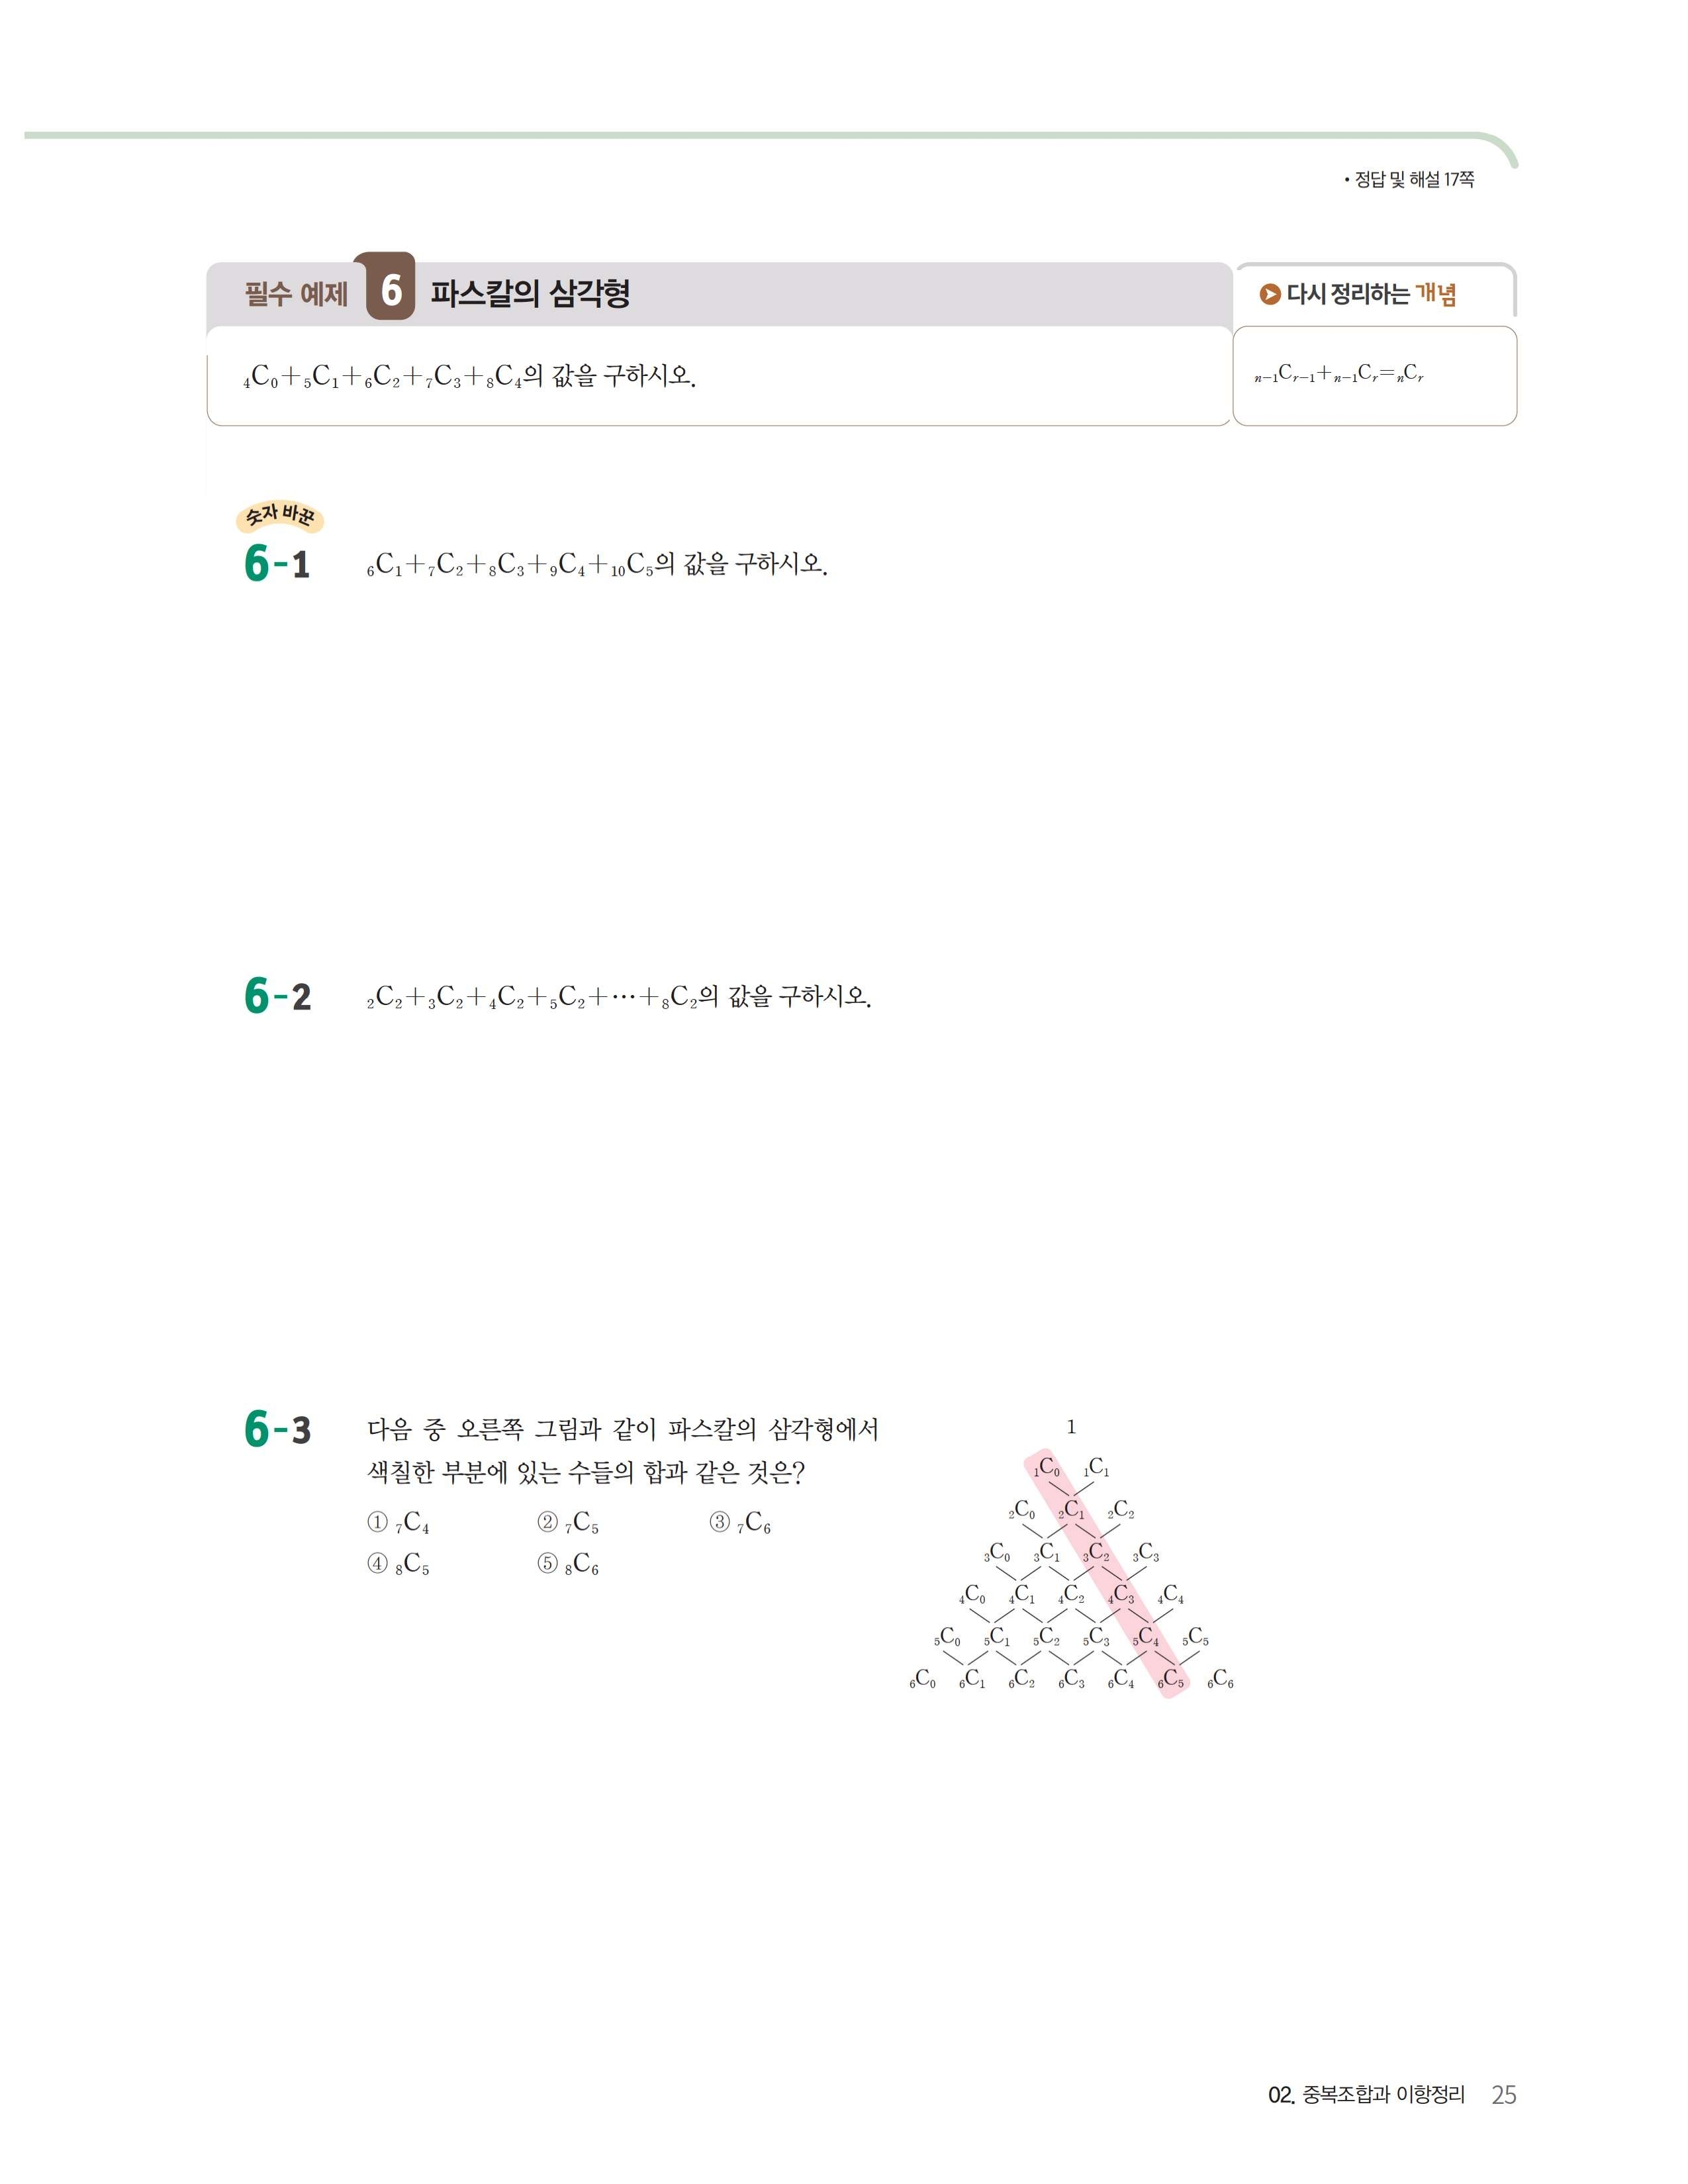Open the 정답 및 해설 17쪽 reference

[x=1409, y=180]
